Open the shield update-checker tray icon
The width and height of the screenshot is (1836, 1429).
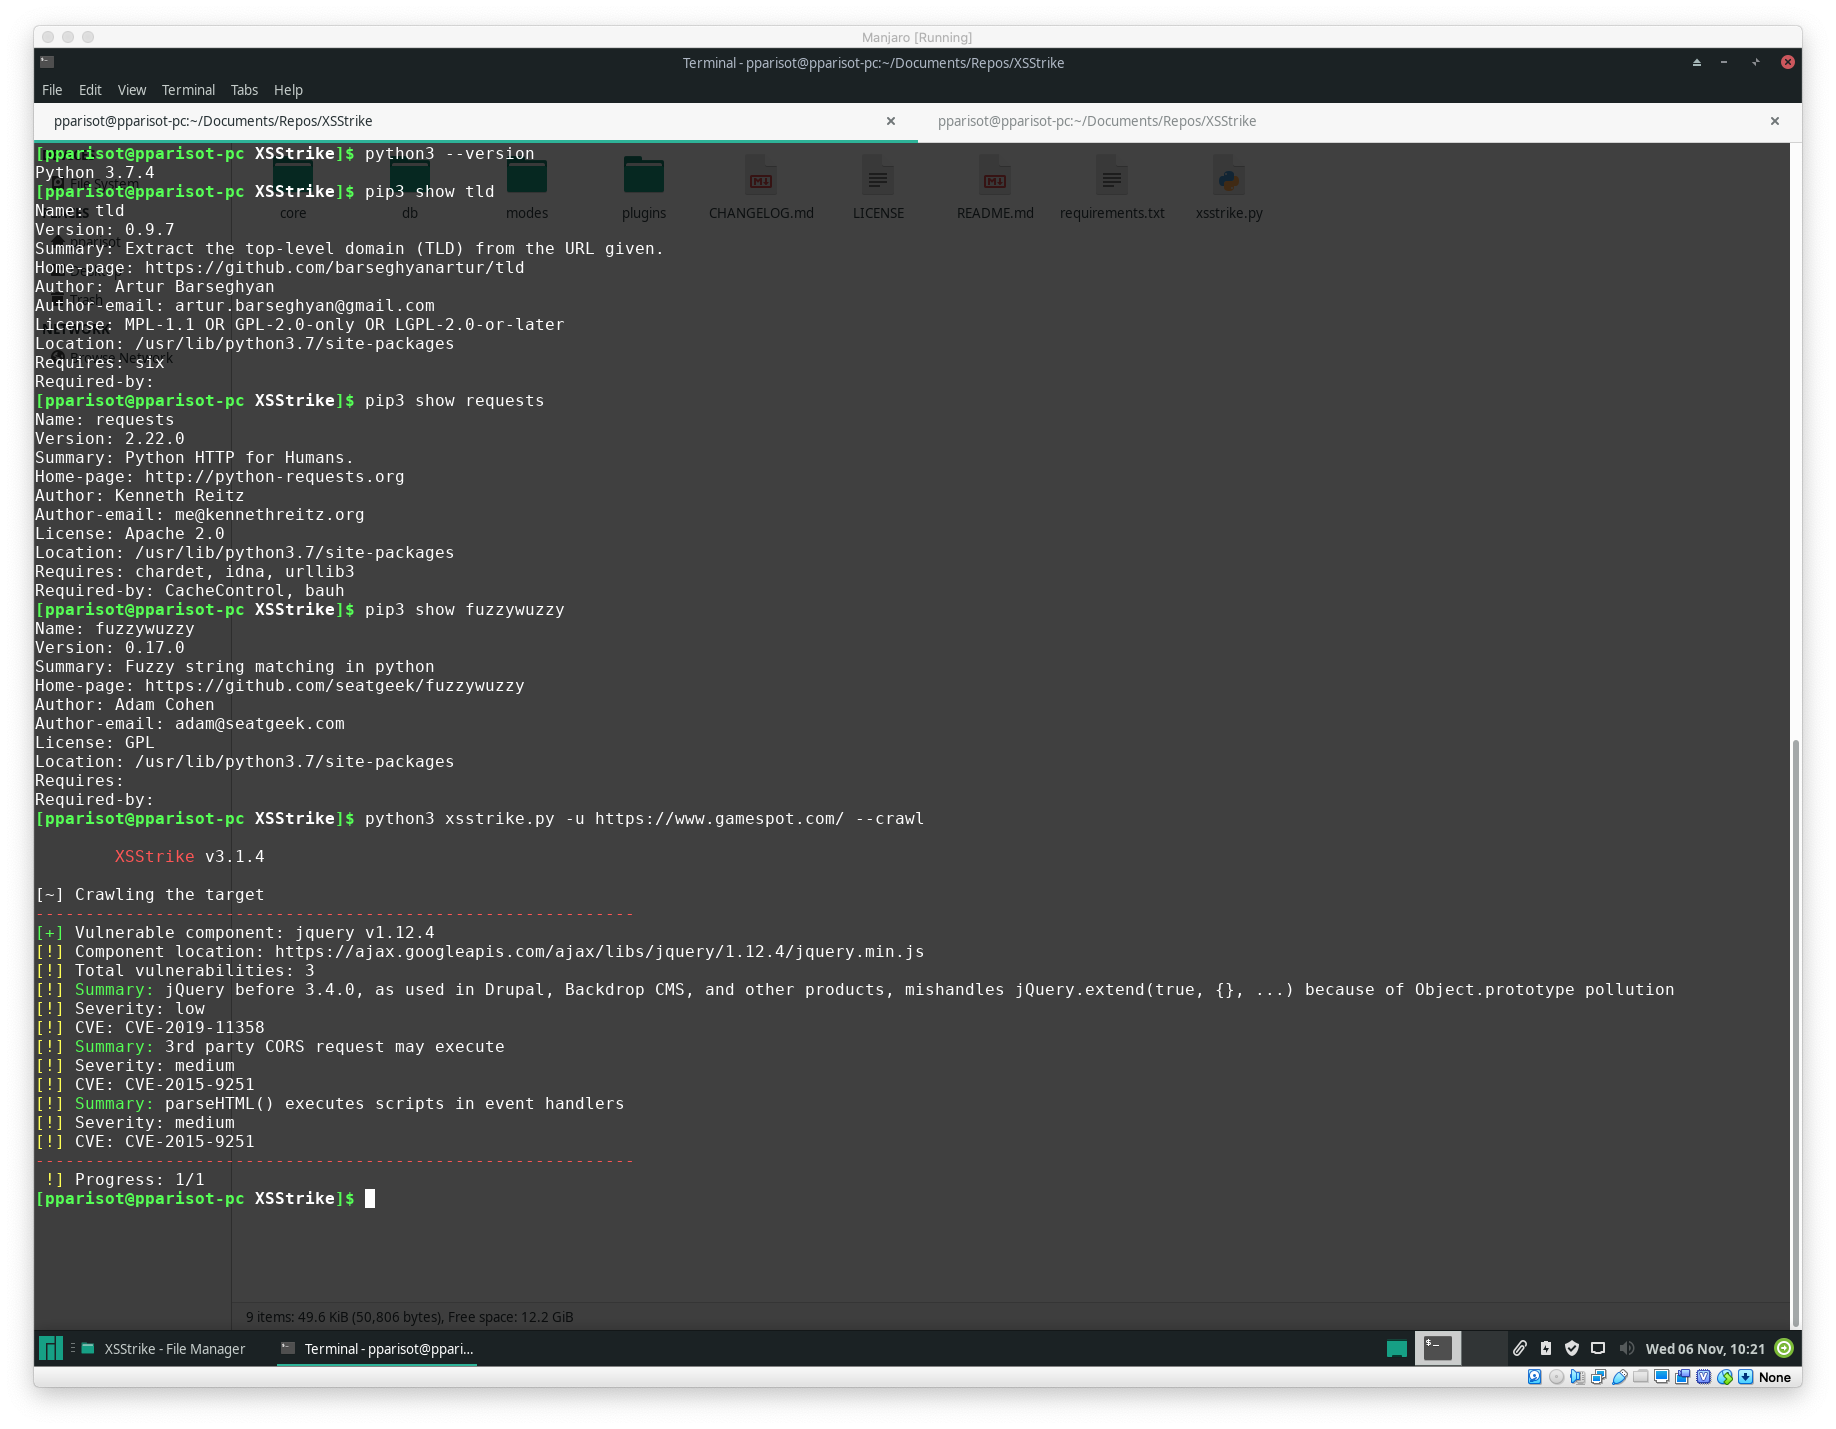click(1572, 1348)
